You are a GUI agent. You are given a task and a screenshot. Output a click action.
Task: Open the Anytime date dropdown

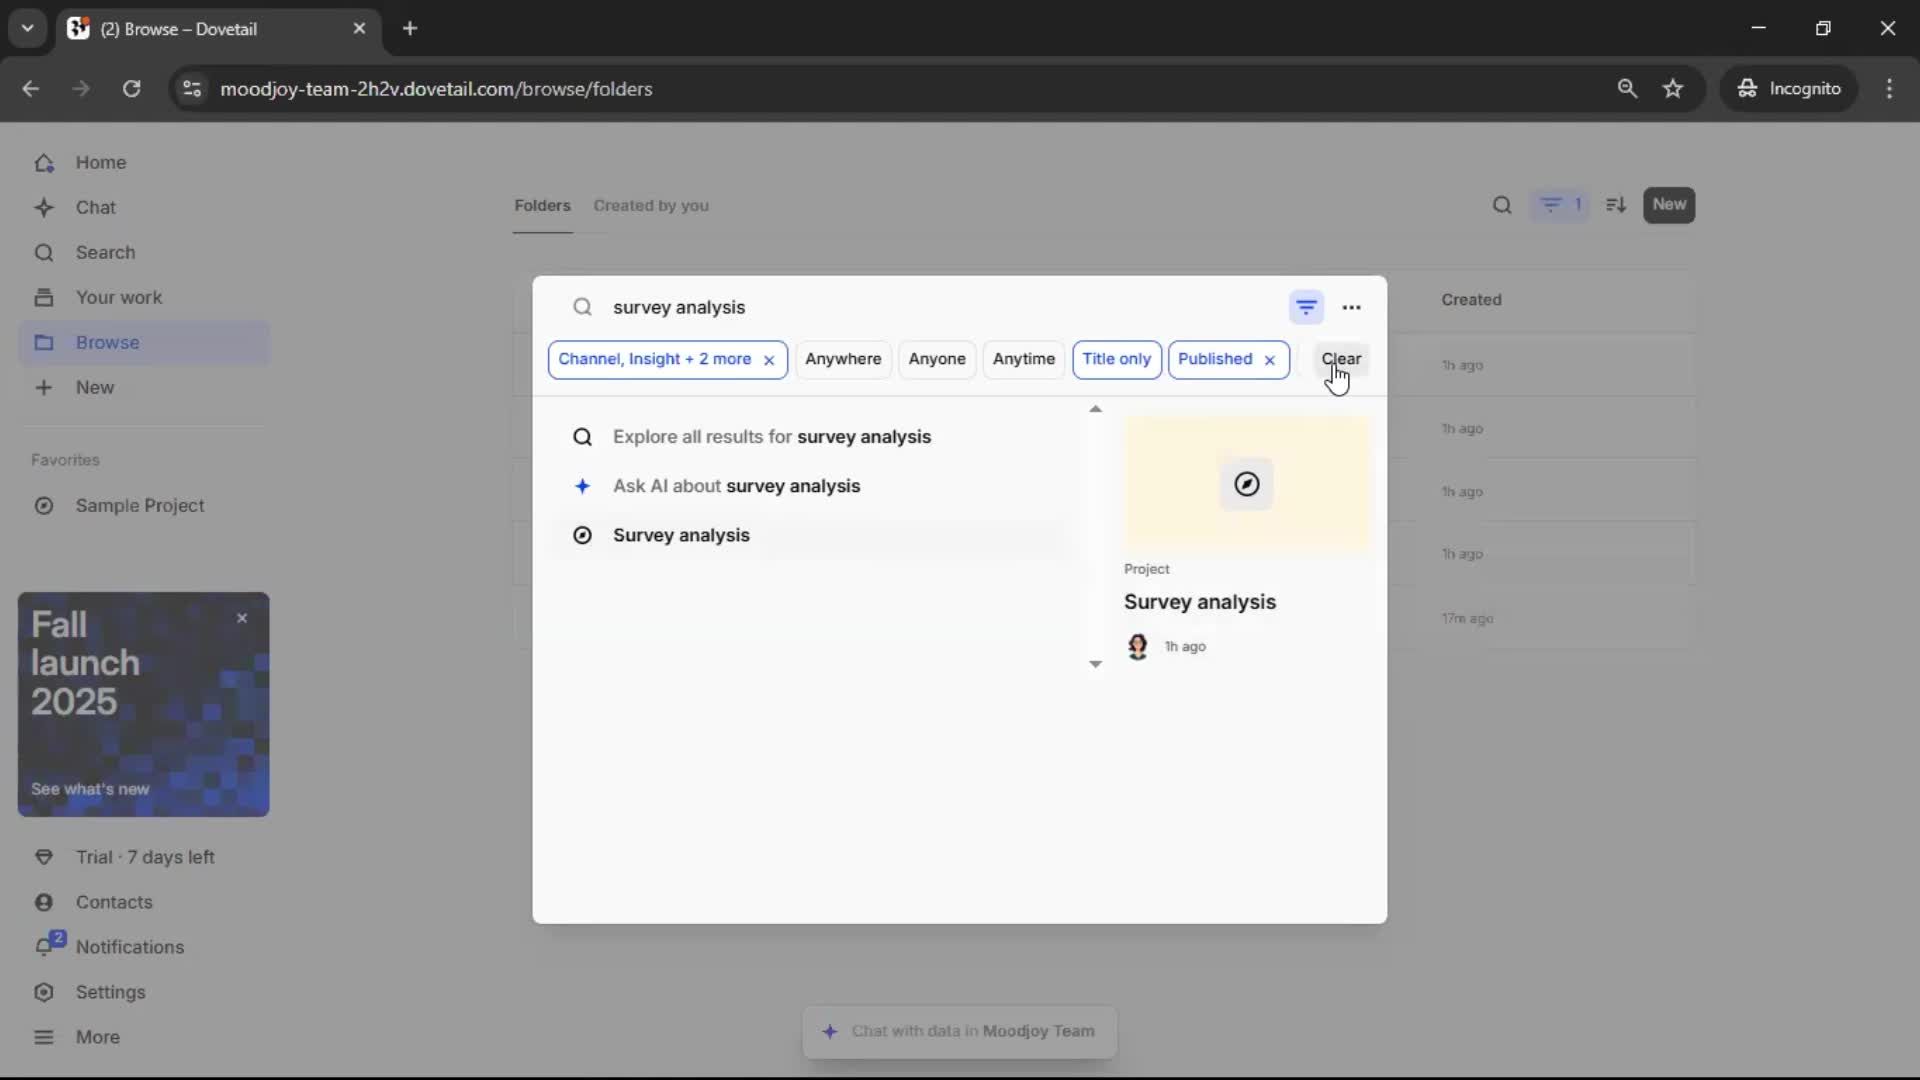pyautogui.click(x=1023, y=359)
